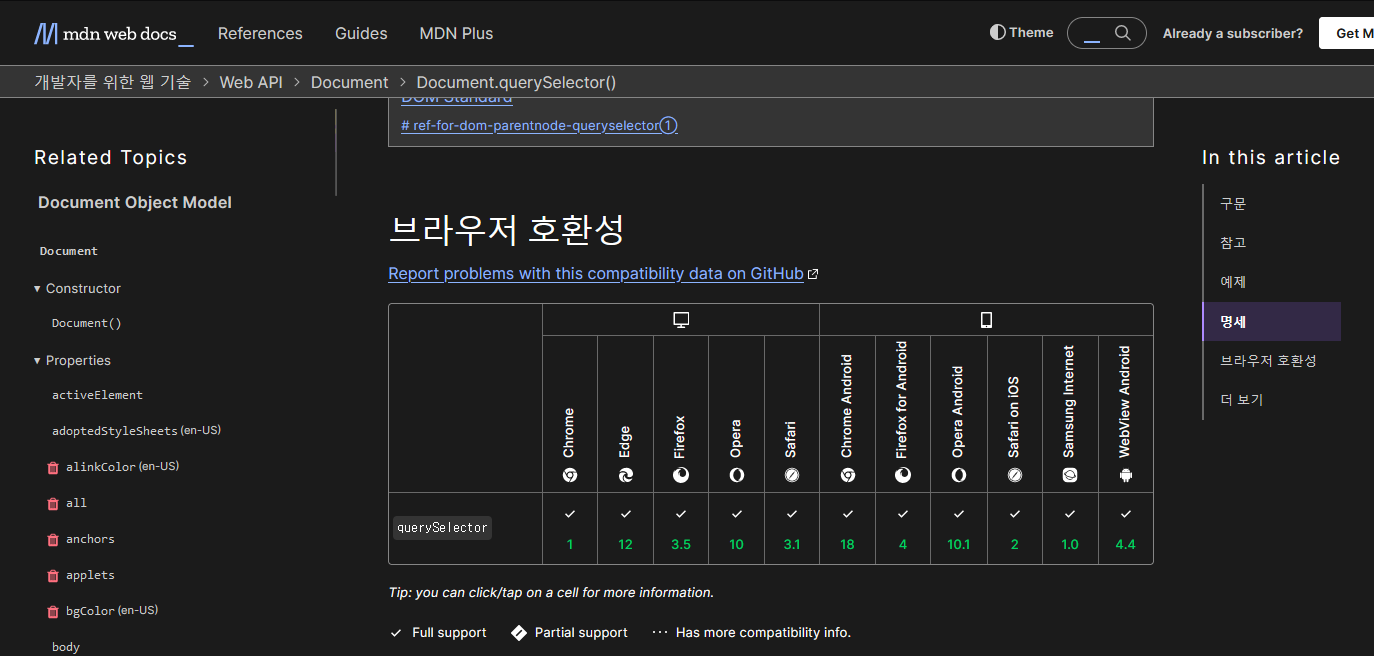Toggle the Theme switcher
Screen dimensions: 1374x656
pos(1021,33)
